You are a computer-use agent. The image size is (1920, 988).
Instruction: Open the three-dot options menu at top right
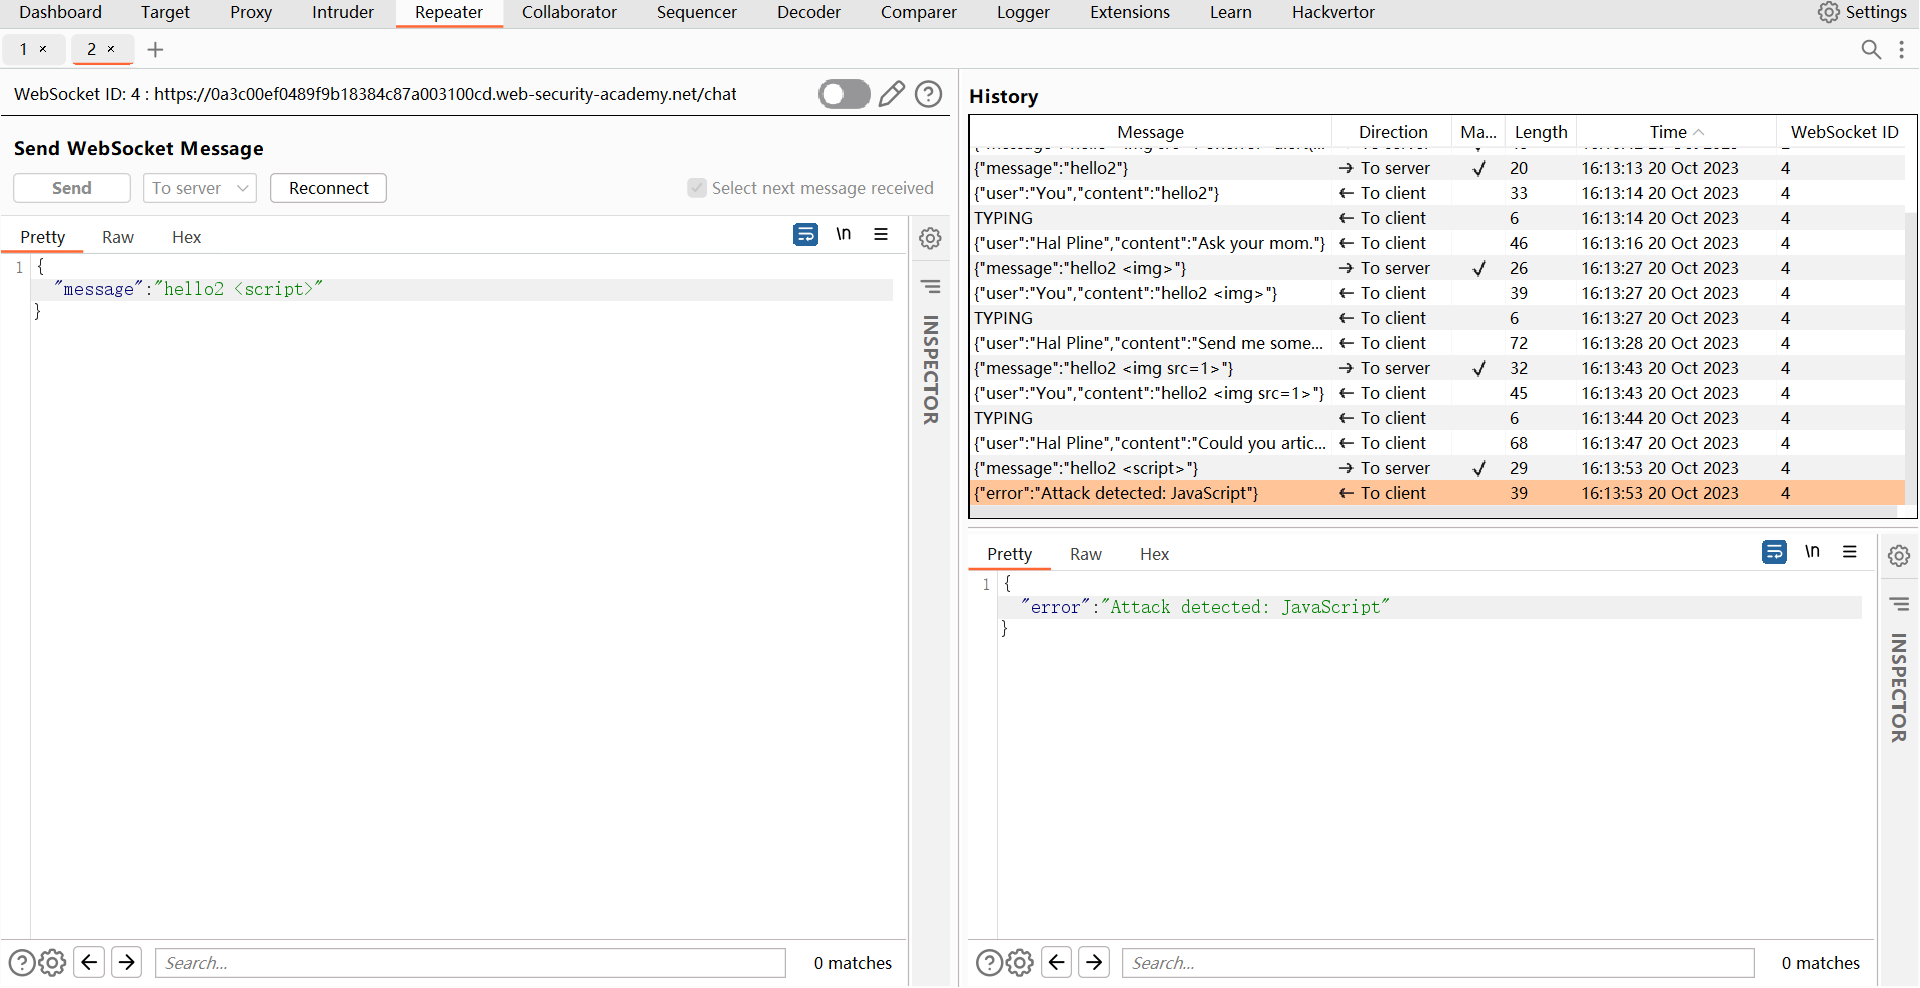click(1901, 49)
